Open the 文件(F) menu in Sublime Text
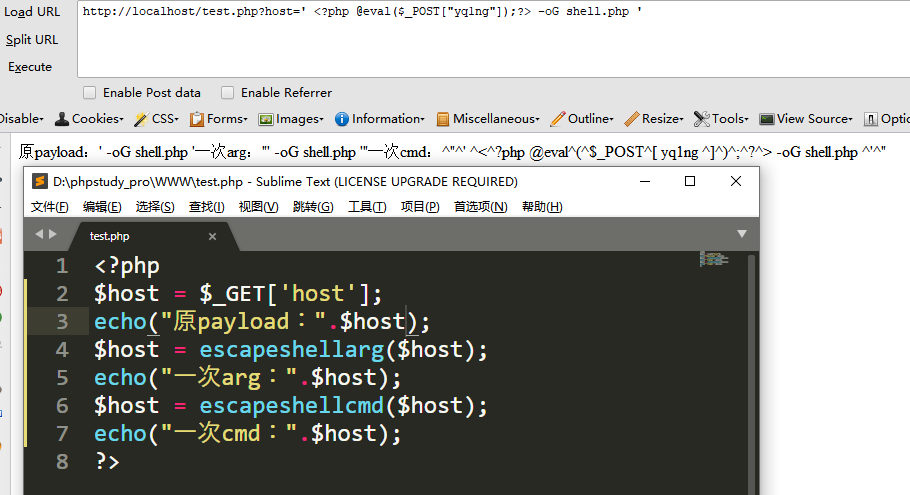The width and height of the screenshot is (910, 495). click(x=49, y=207)
